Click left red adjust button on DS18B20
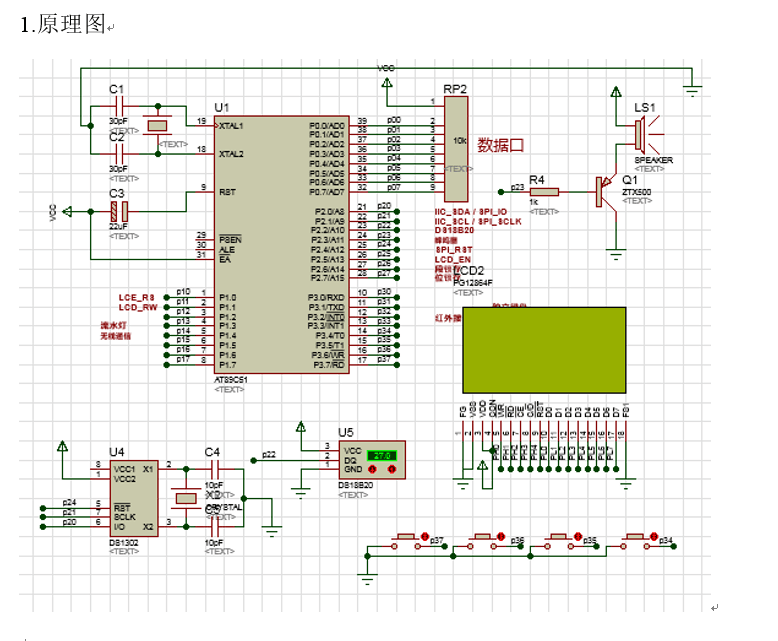Image resolution: width=778 pixels, height=641 pixels. pos(372,469)
